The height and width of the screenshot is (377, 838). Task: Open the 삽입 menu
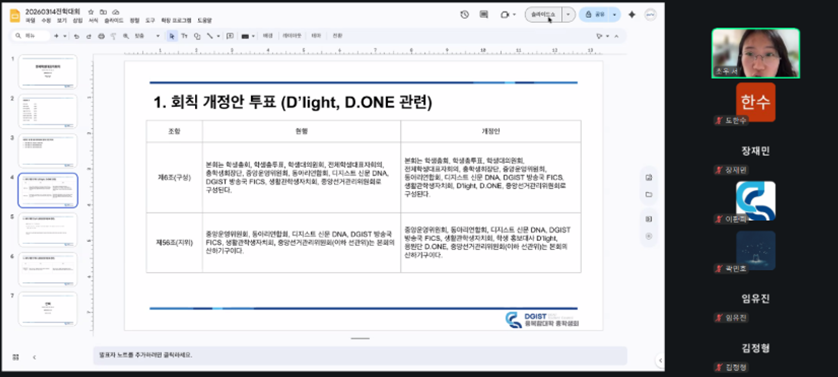77,21
